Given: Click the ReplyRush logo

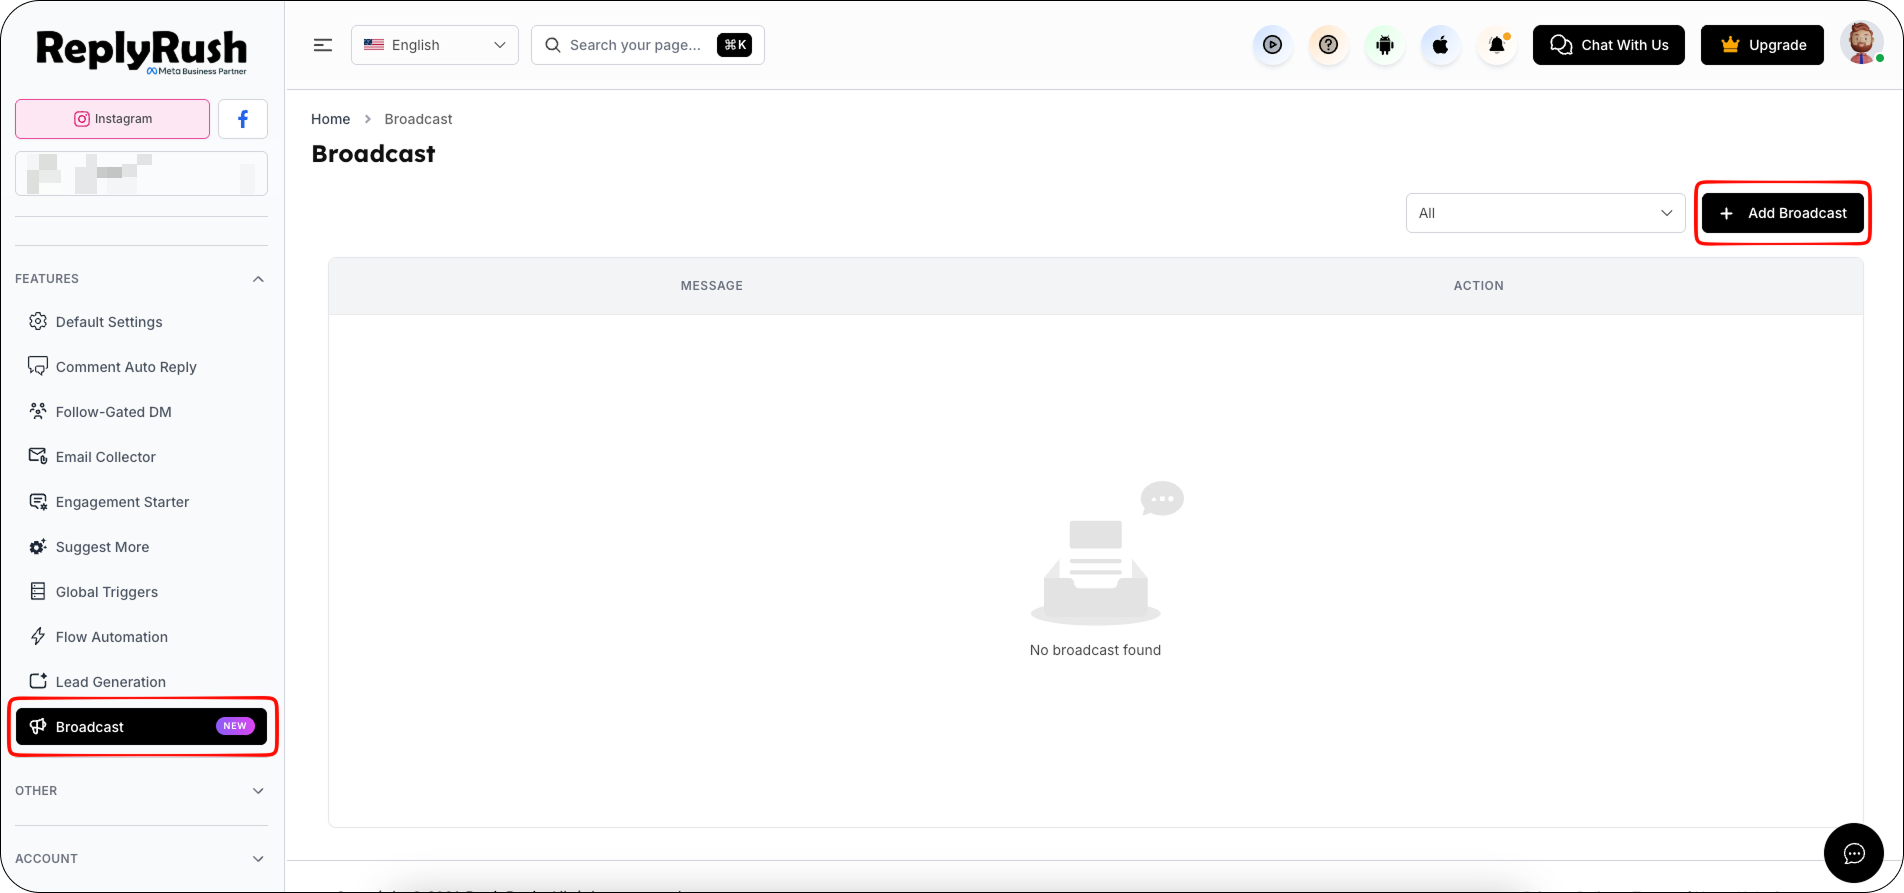Looking at the screenshot, I should pos(141,52).
